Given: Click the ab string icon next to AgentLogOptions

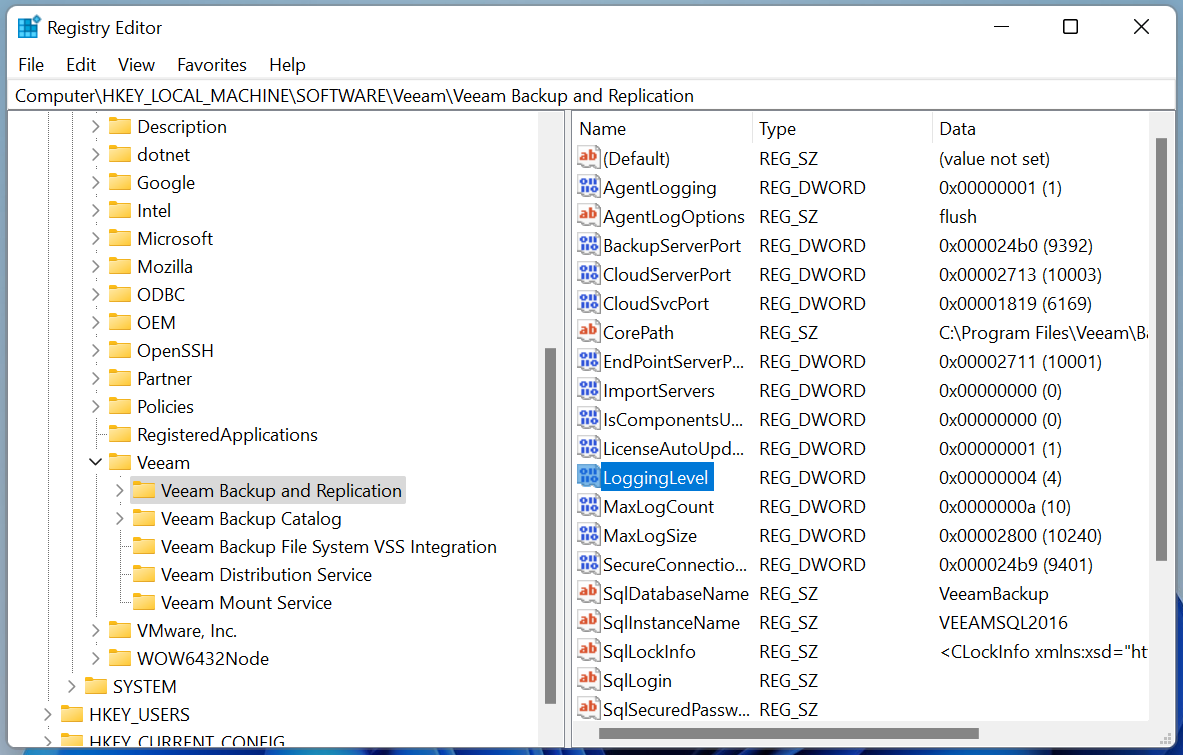Looking at the screenshot, I should (588, 216).
